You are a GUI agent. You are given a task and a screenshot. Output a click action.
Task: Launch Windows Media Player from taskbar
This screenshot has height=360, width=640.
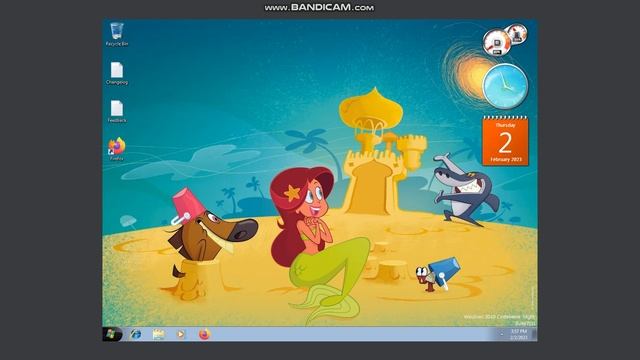point(181,334)
